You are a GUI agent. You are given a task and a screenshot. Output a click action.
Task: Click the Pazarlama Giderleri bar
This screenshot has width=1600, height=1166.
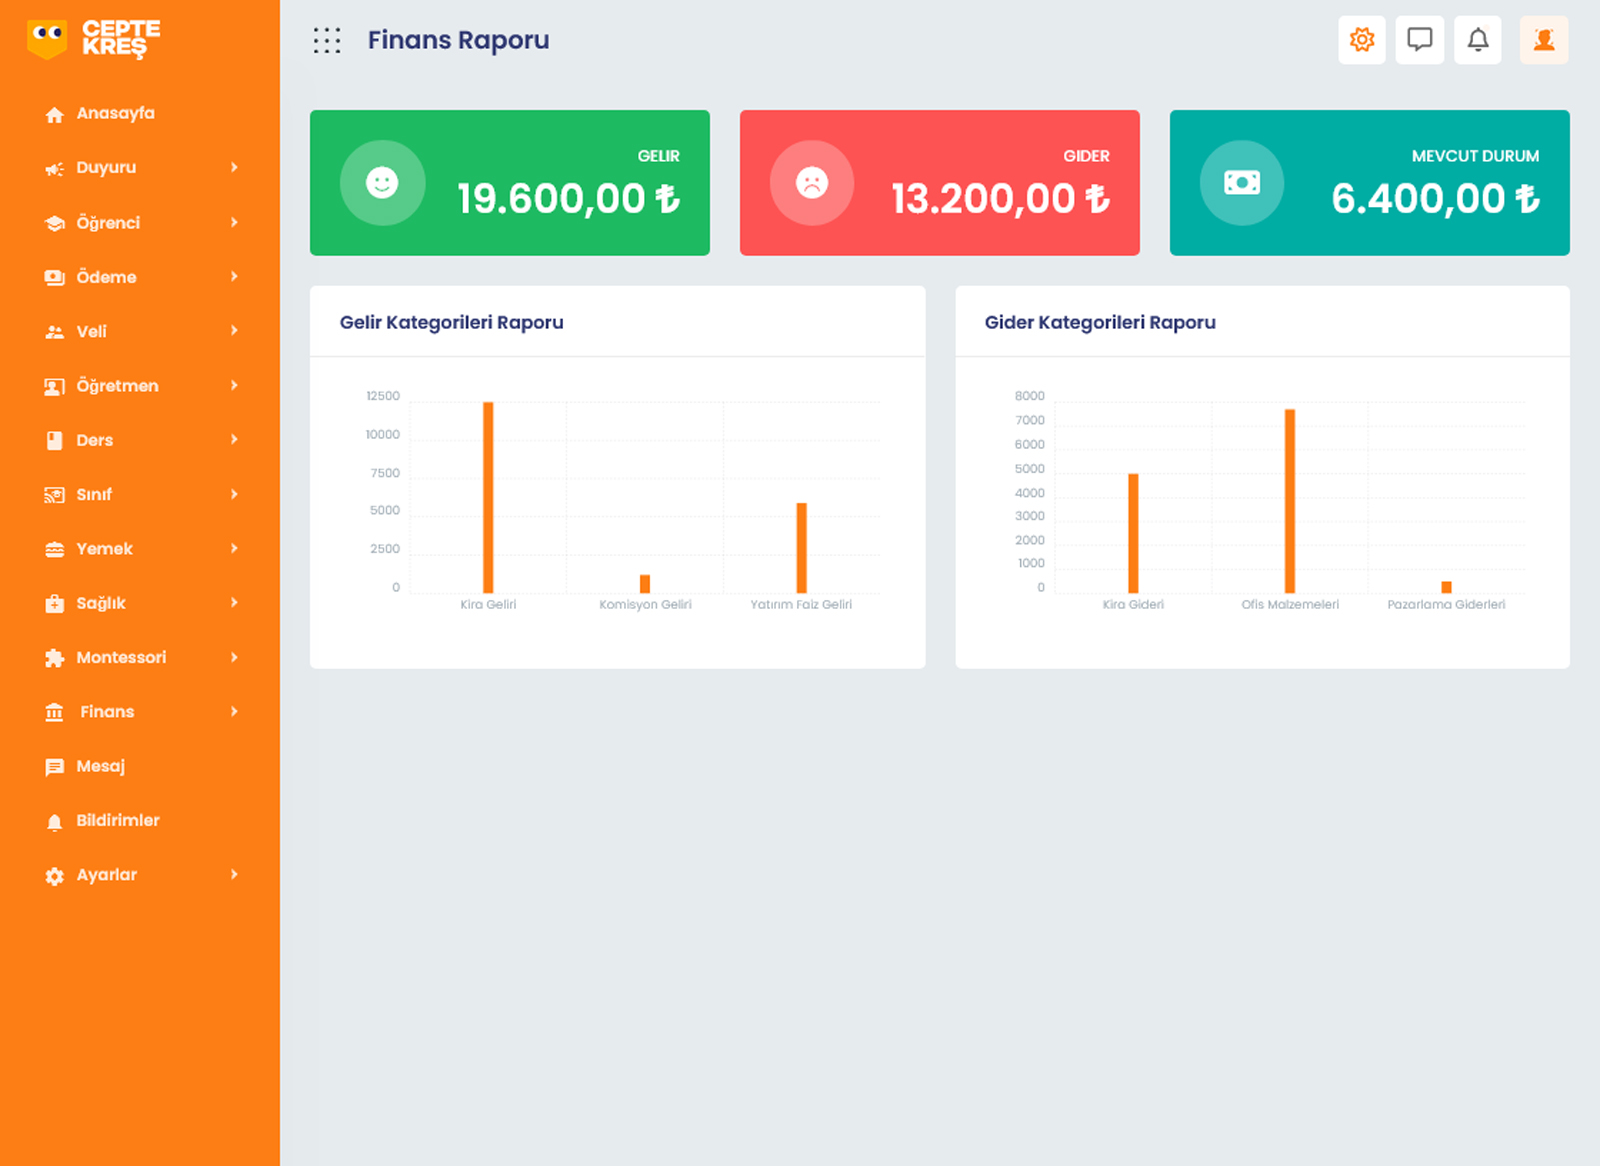tap(1446, 587)
